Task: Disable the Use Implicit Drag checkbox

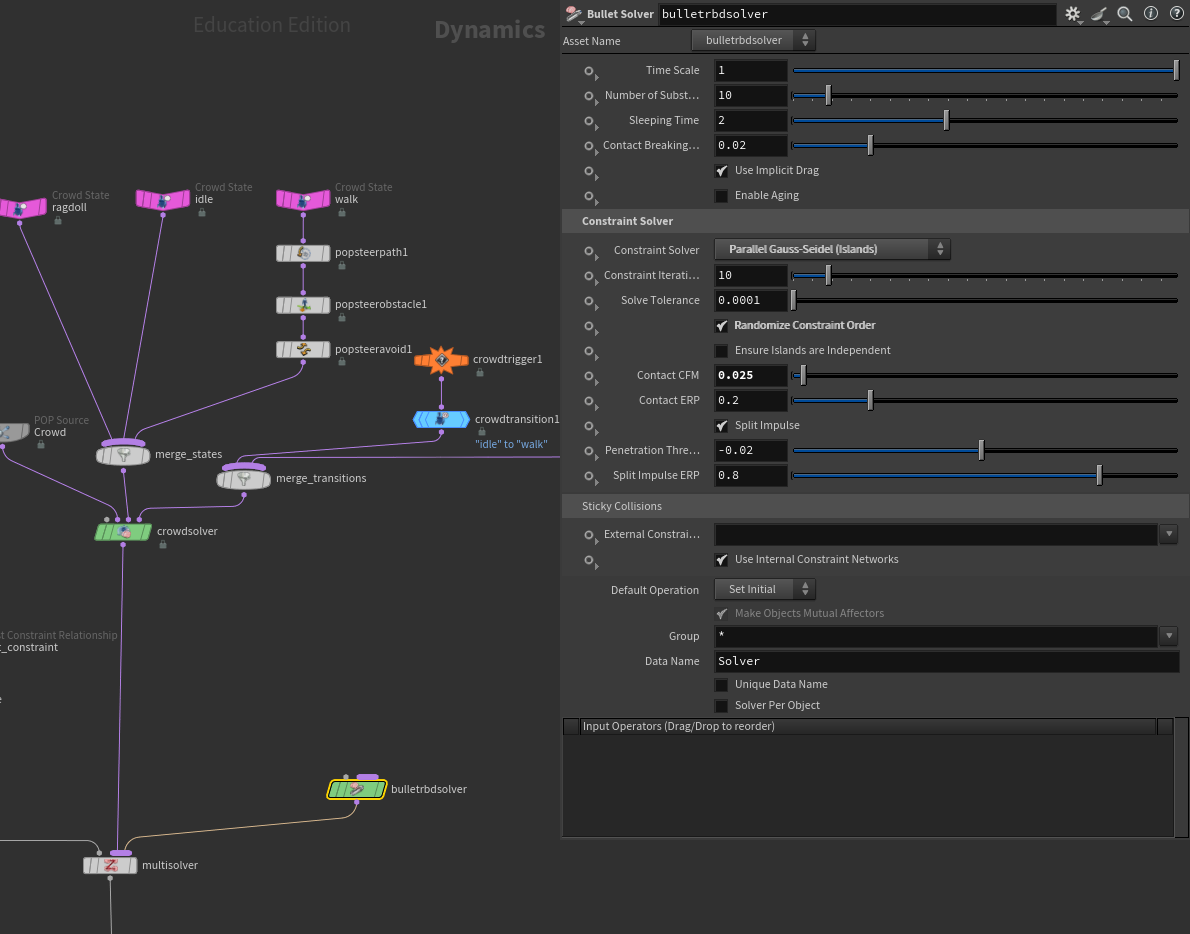Action: (x=722, y=171)
